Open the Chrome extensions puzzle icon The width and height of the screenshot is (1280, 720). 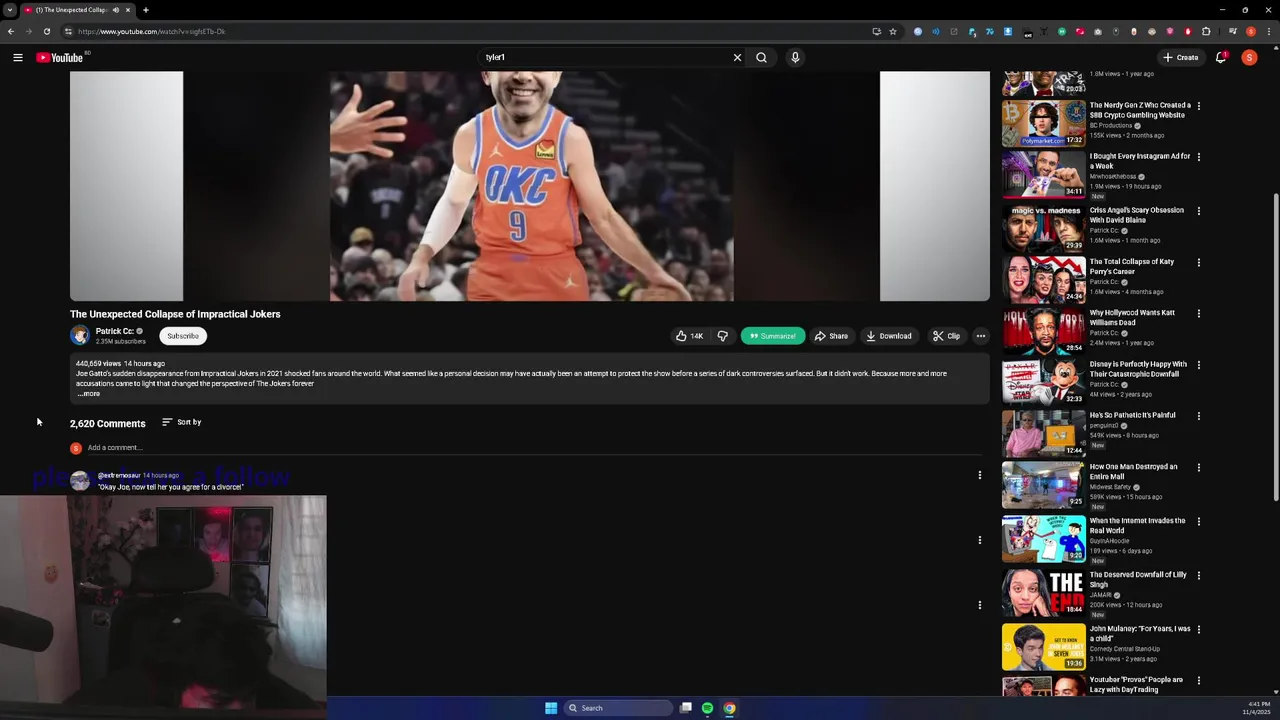[x=1206, y=31]
